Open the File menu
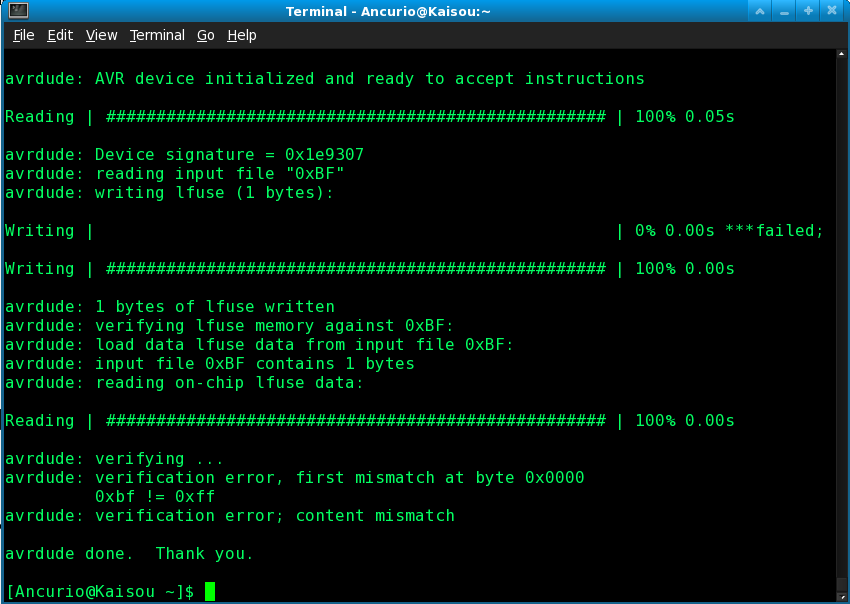This screenshot has width=850, height=604. coord(24,35)
